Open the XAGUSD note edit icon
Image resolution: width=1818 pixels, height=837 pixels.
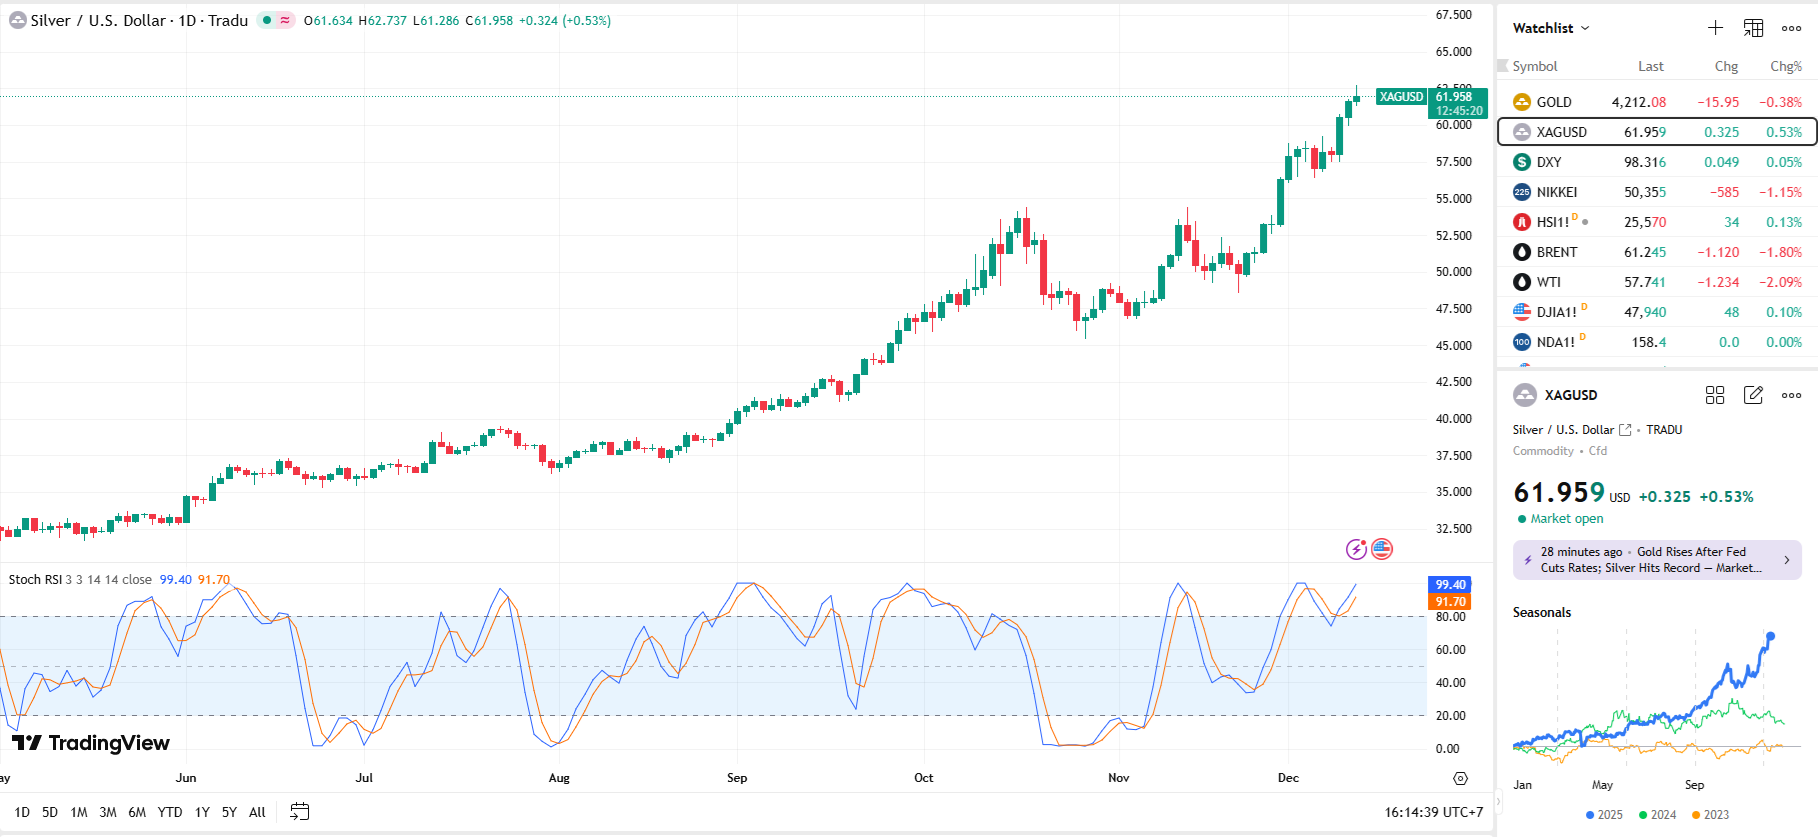(x=1753, y=395)
